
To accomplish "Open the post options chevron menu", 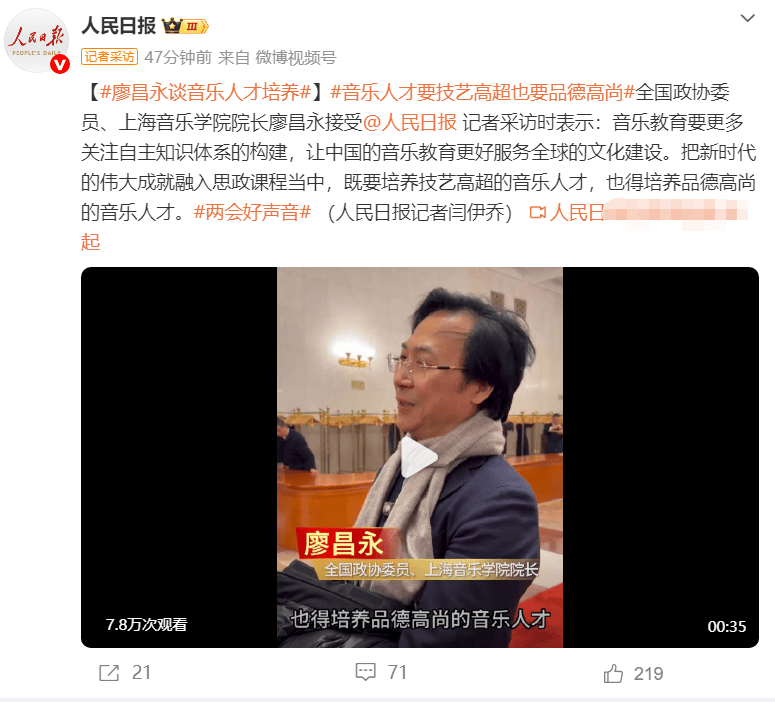I will 747,19.
